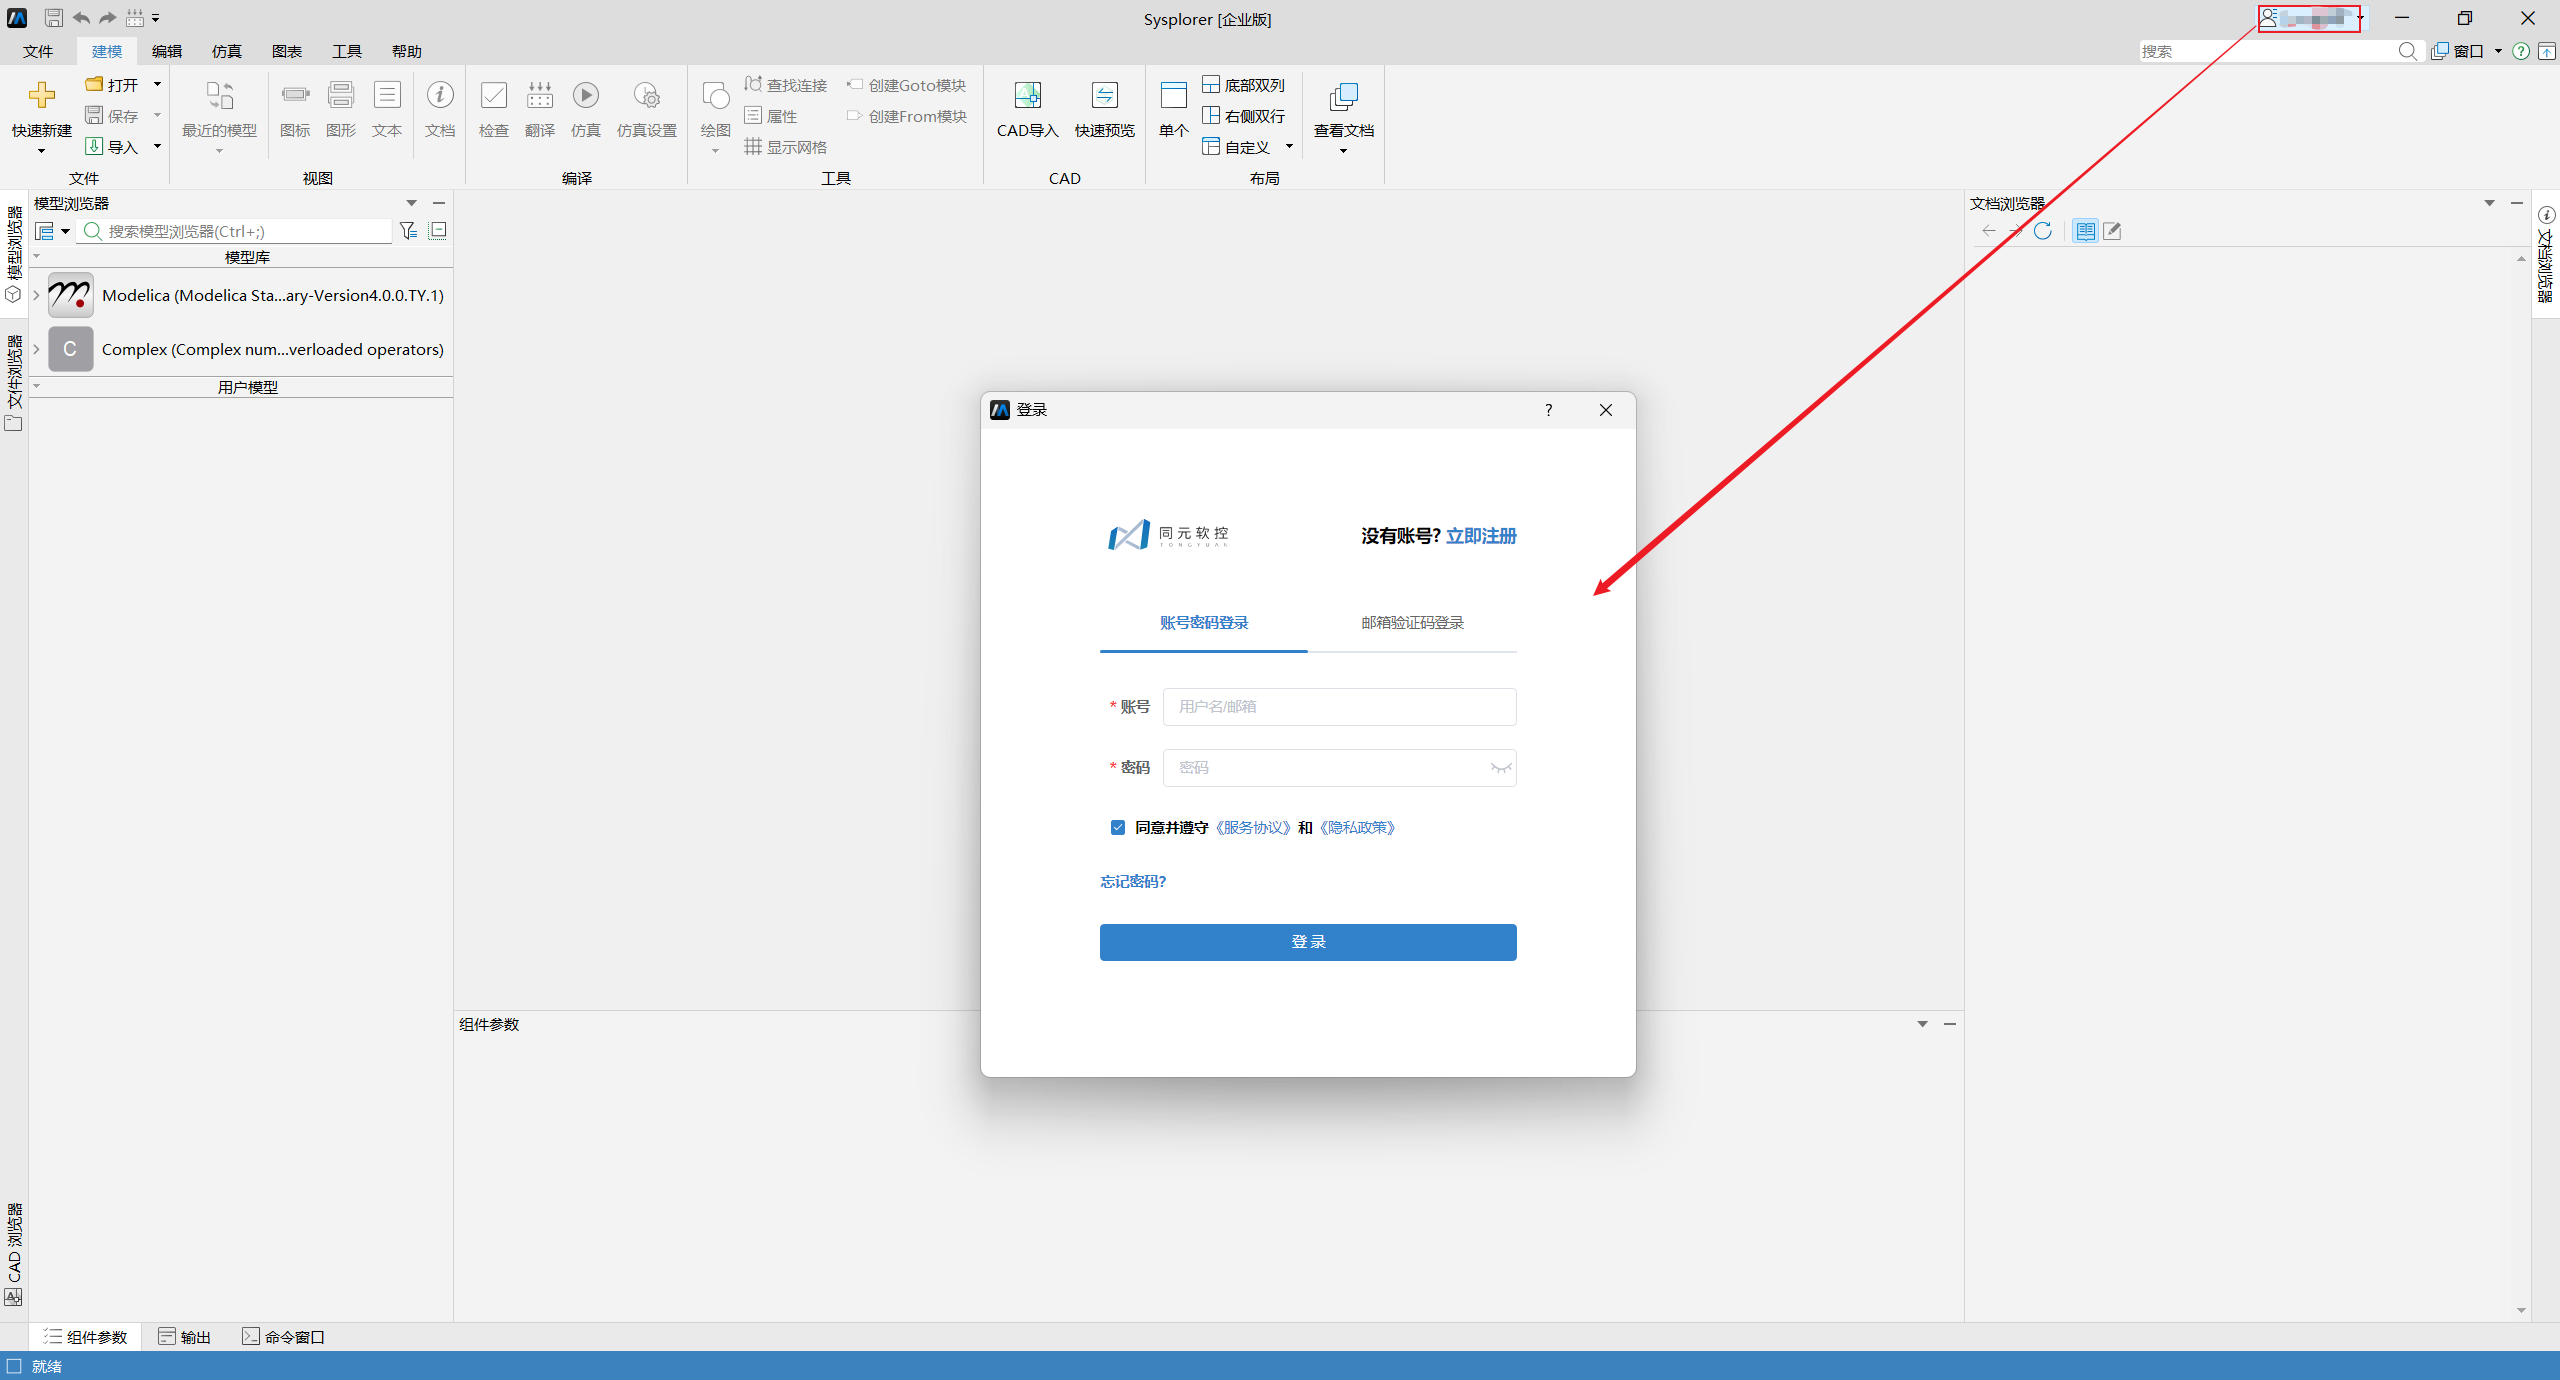Open 快速预览 quick preview
This screenshot has width=2560, height=1380.
coord(1105,109)
